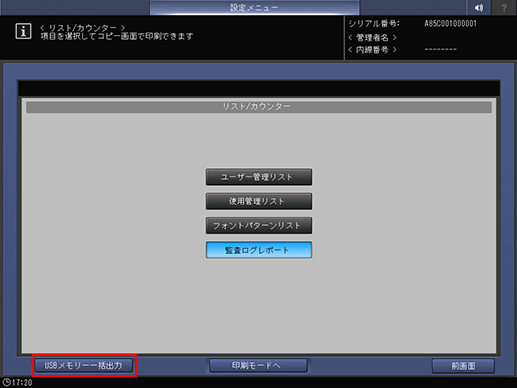Screen dimensions: 517x388
Task: Click USBメモリー一括出力 button
Action: pos(84,365)
